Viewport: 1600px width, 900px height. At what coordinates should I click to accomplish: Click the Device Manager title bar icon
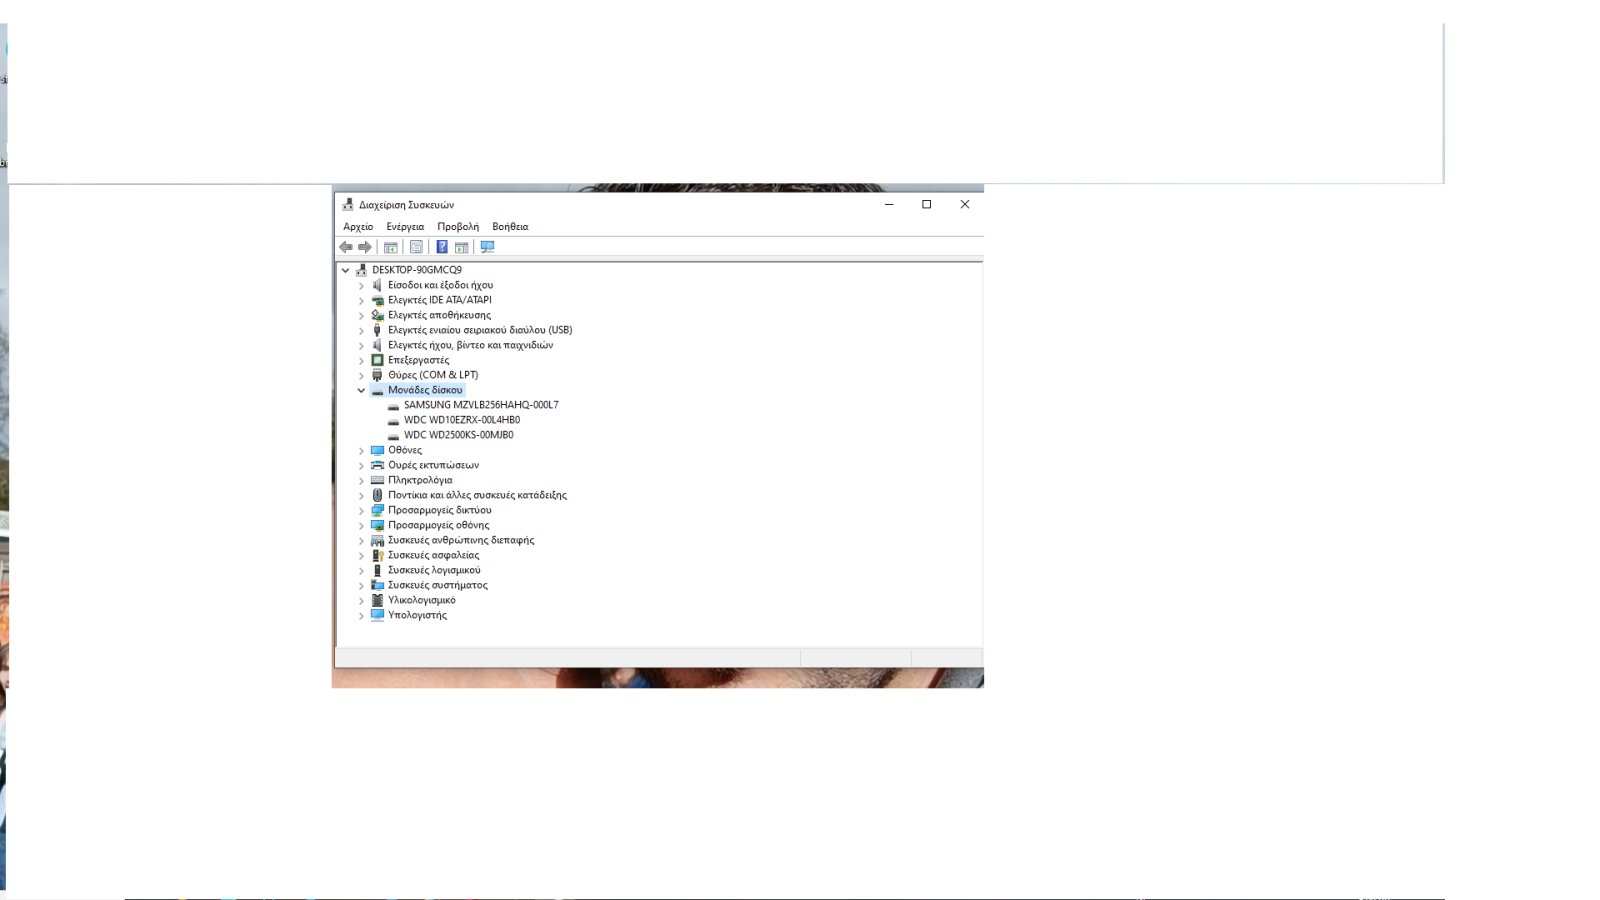click(348, 204)
